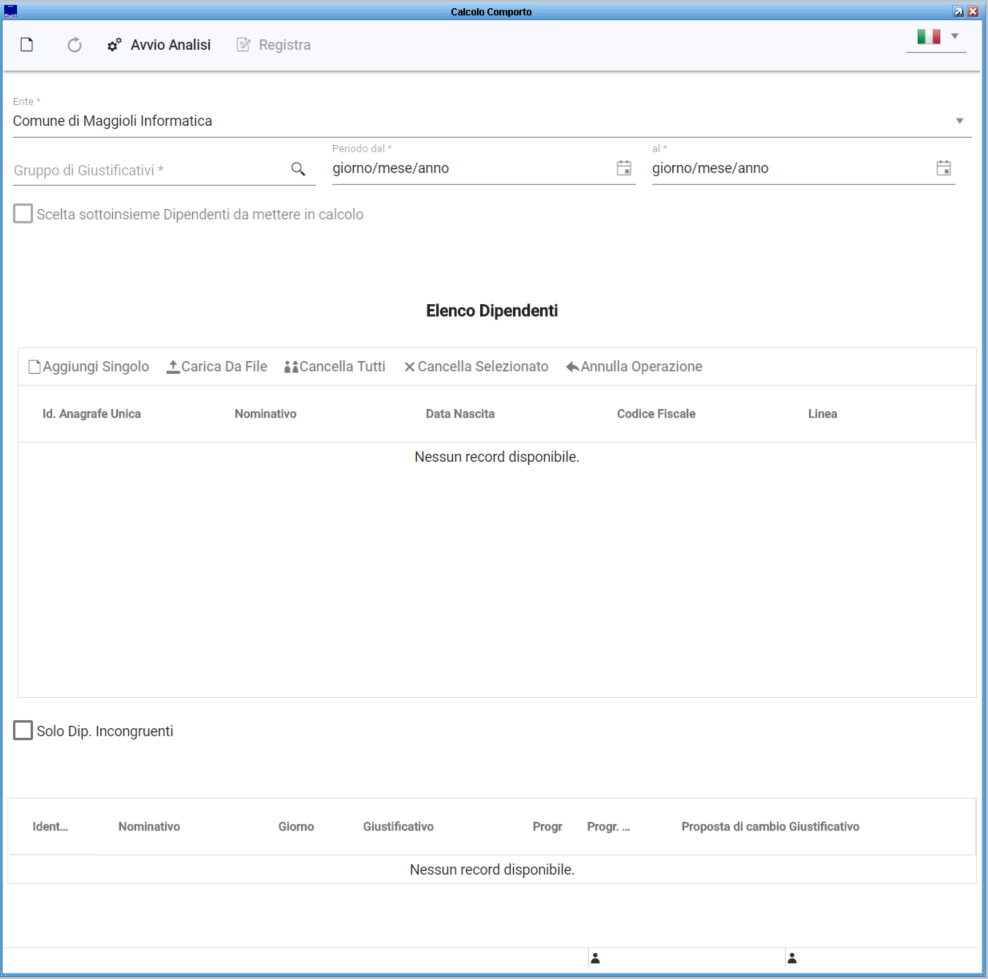Open the language dropdown arrow
This screenshot has height=979, width=988.
[x=955, y=36]
